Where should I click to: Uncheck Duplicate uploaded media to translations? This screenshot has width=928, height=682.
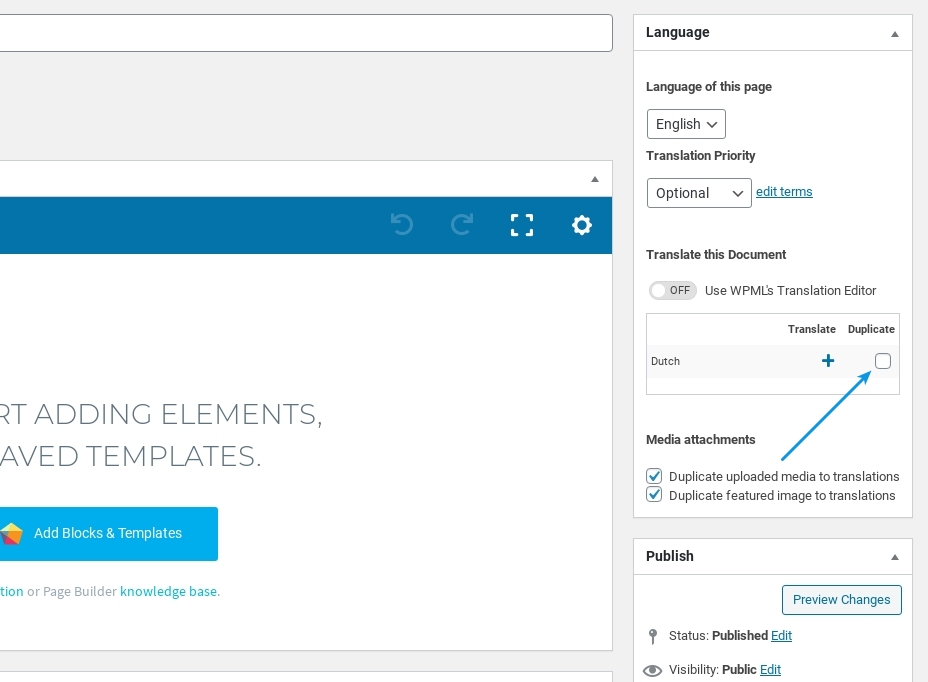pyautogui.click(x=655, y=476)
